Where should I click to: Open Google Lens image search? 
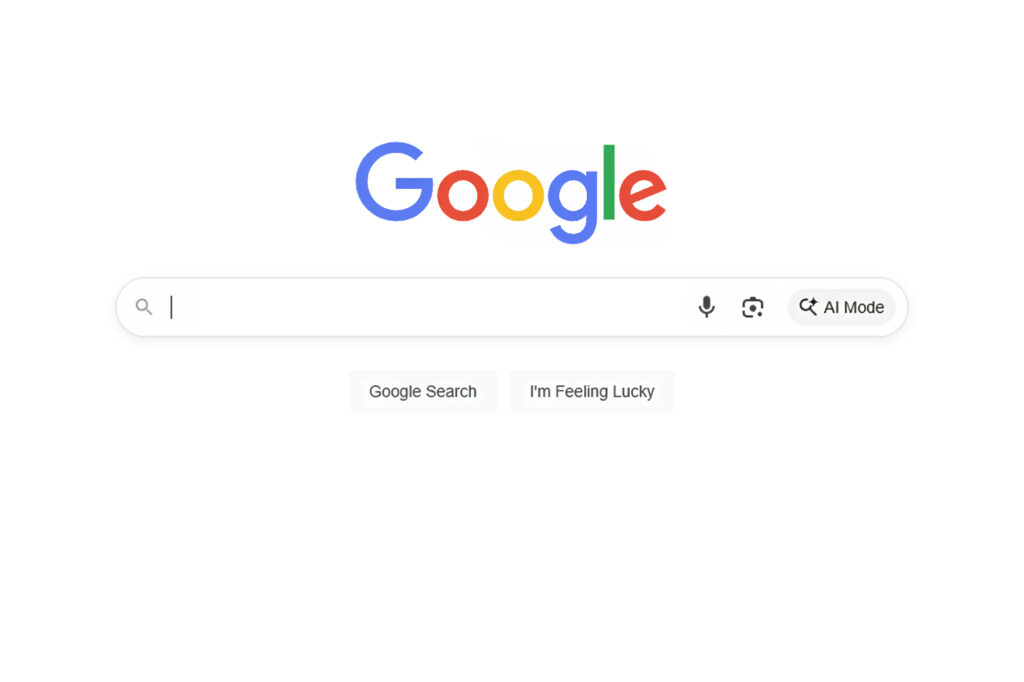(752, 307)
